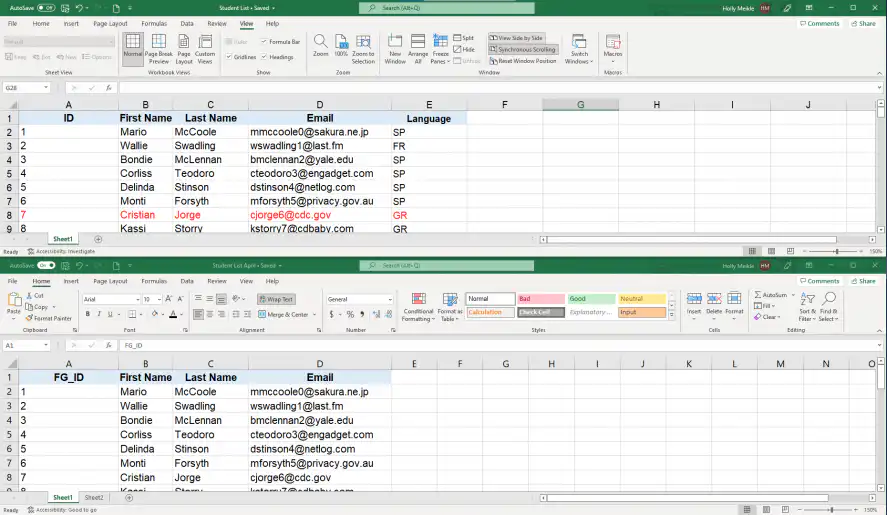Click Format Painter in bottom window
The width and height of the screenshot is (887, 515).
tap(49, 319)
